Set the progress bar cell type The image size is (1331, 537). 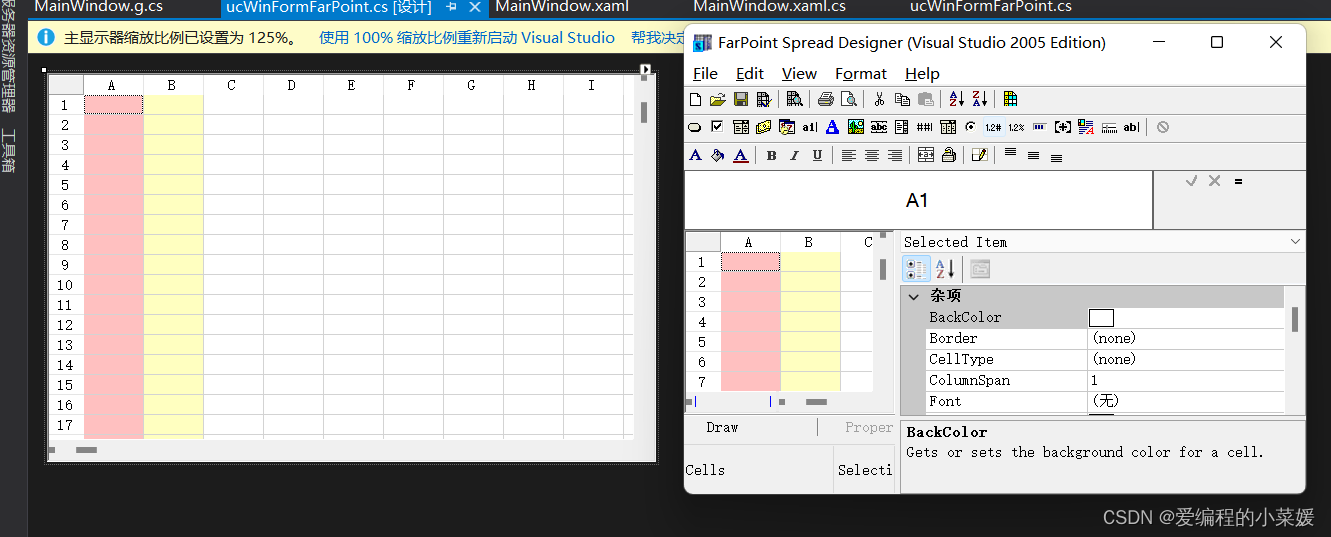point(1039,126)
